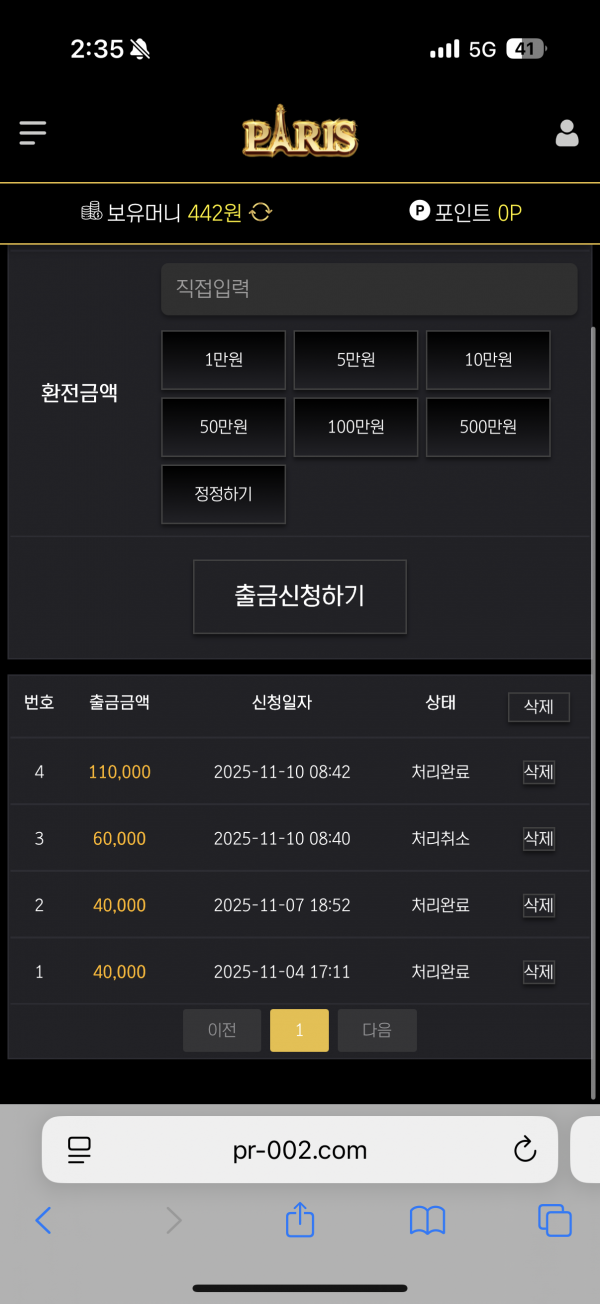Tap the user profile icon
Viewport: 600px width, 1304px height.
point(567,133)
